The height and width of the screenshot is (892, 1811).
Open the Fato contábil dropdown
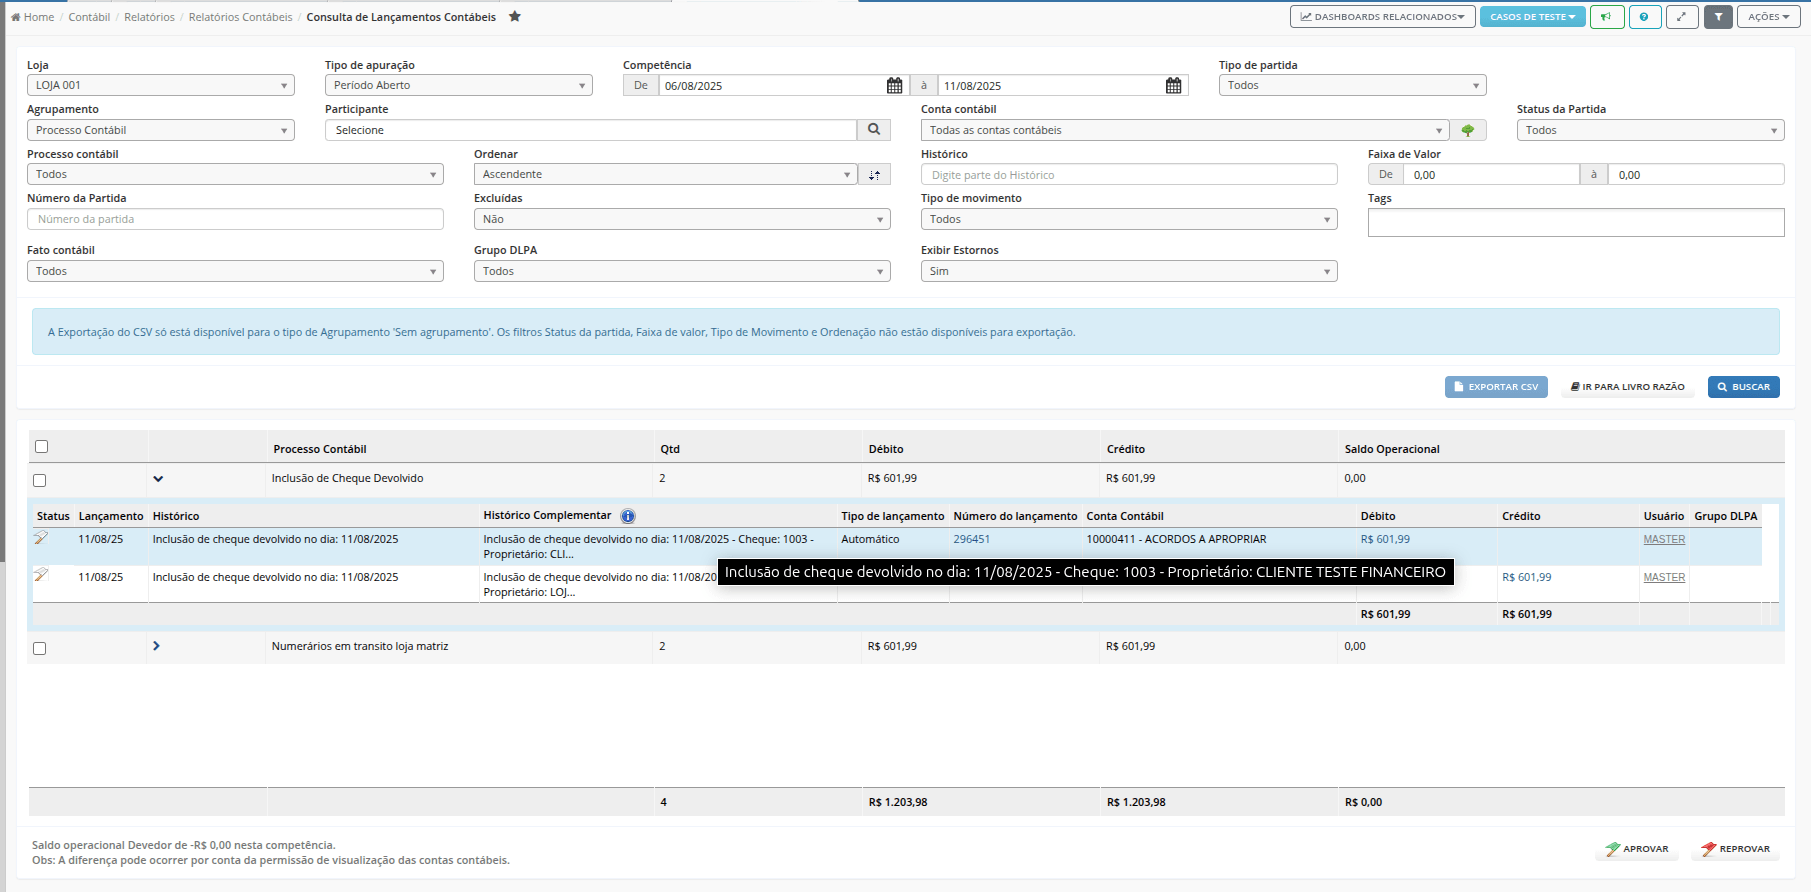(235, 271)
